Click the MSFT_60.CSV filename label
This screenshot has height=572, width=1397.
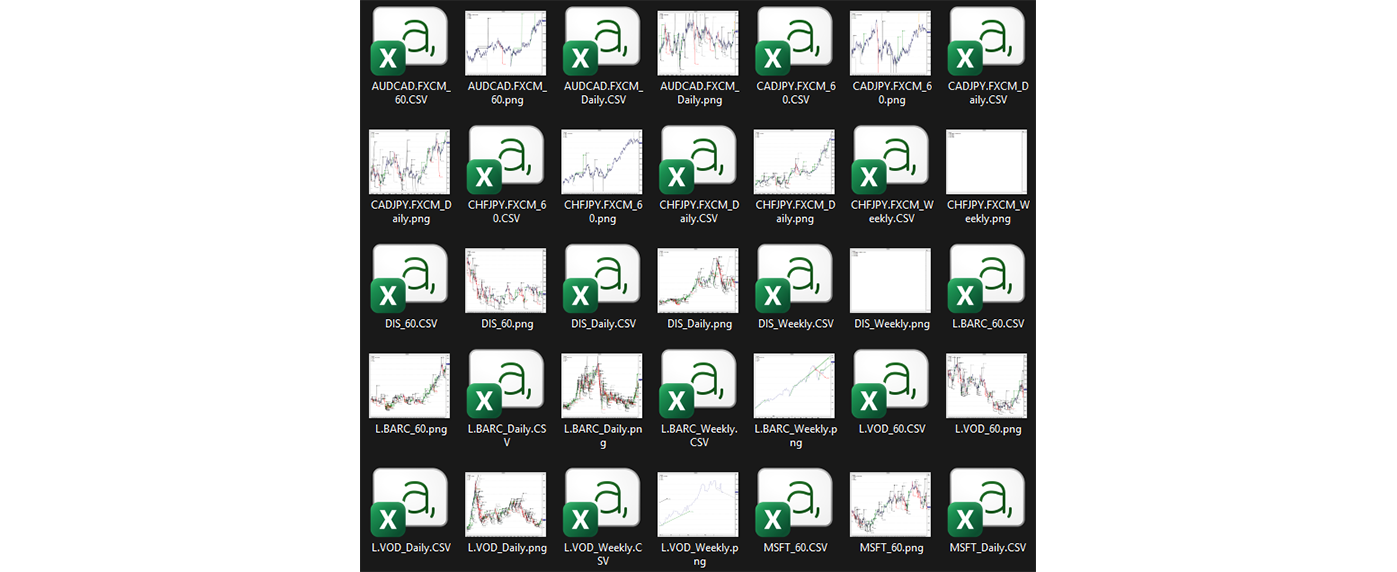[795, 548]
